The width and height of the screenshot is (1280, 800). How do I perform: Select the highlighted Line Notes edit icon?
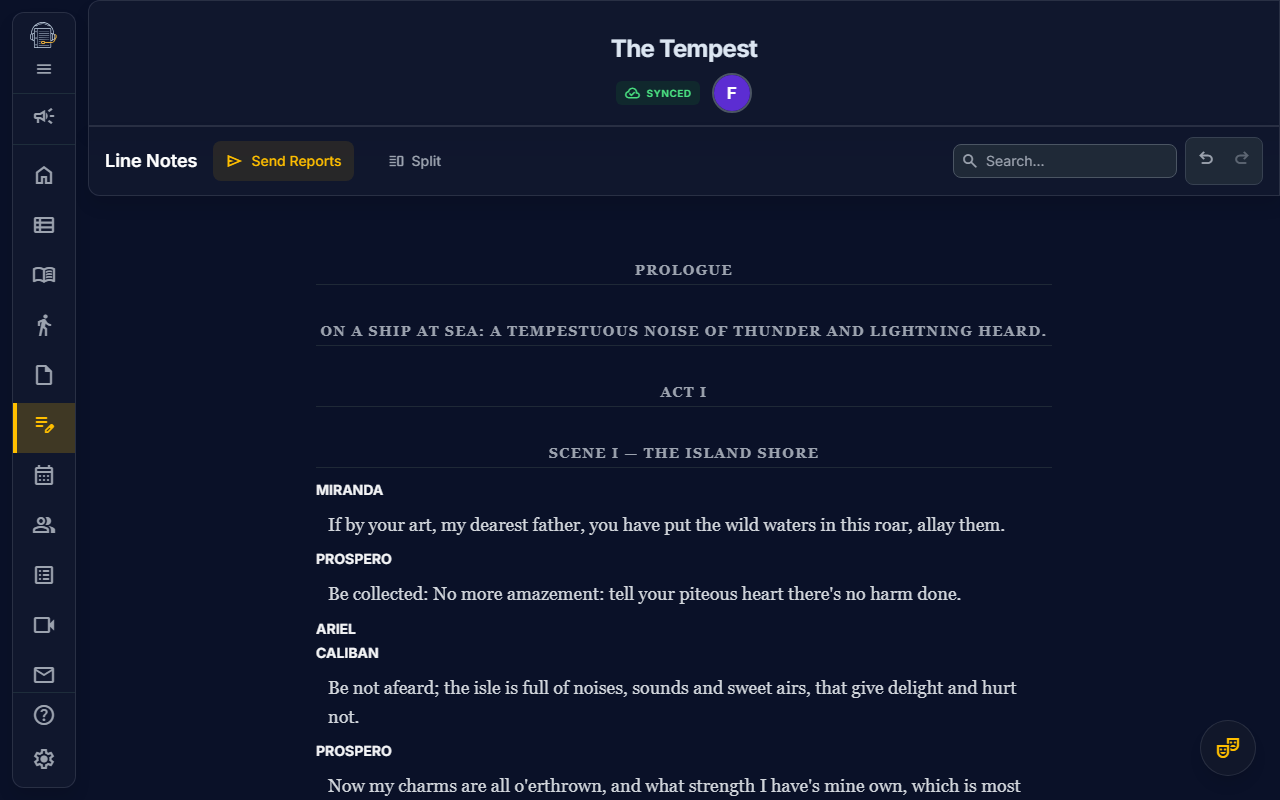point(44,428)
